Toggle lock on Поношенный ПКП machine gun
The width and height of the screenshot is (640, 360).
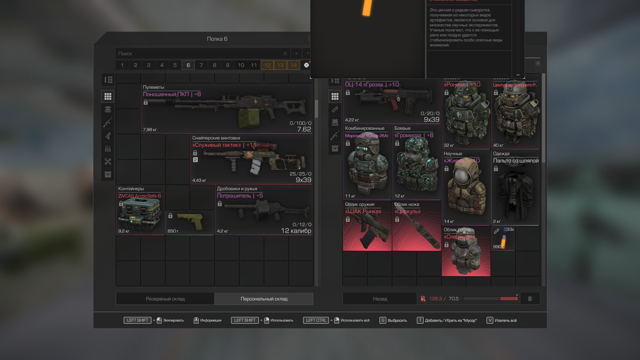[x=145, y=102]
